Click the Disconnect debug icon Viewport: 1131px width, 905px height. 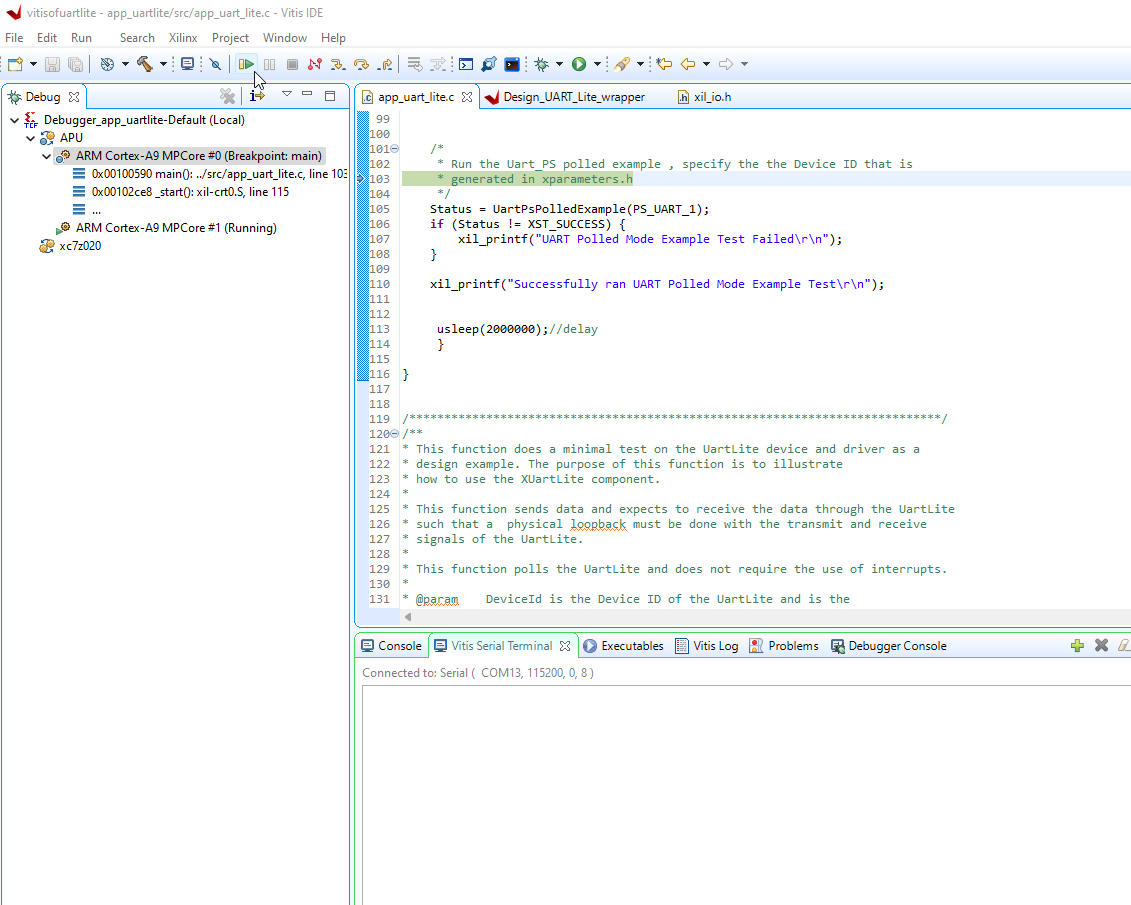coord(314,64)
